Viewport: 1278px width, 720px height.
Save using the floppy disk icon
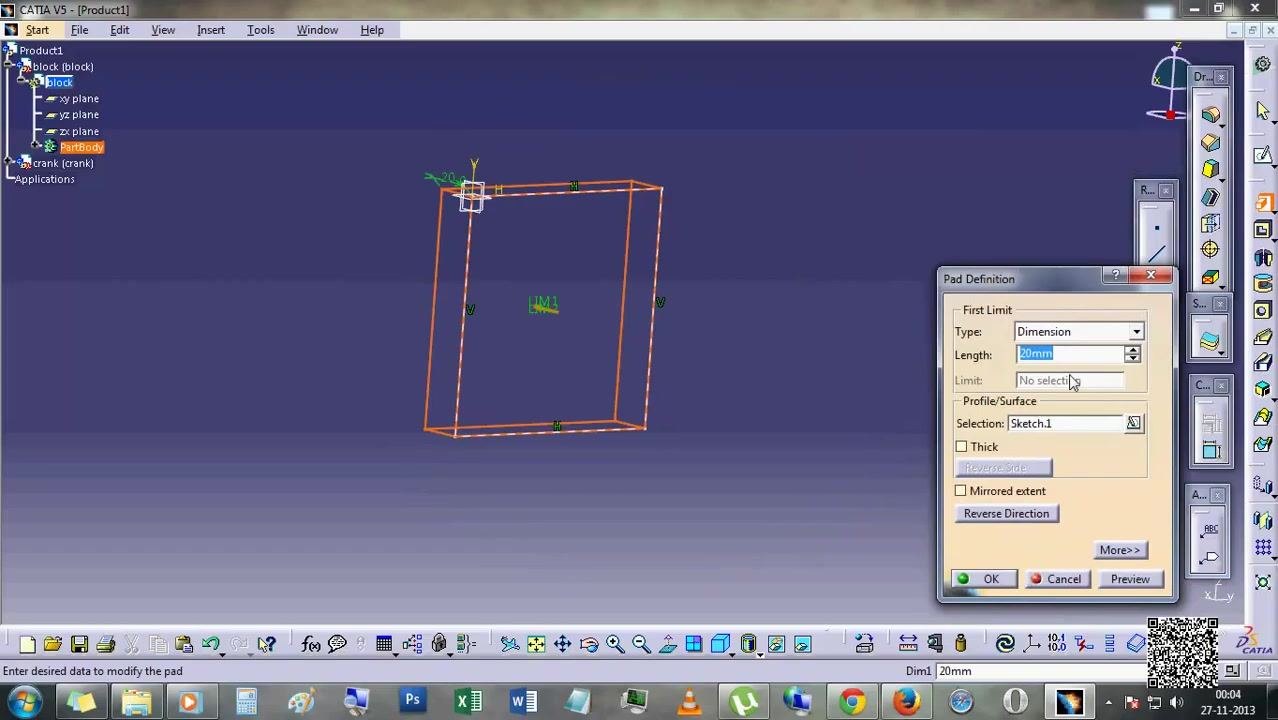[x=79, y=644]
